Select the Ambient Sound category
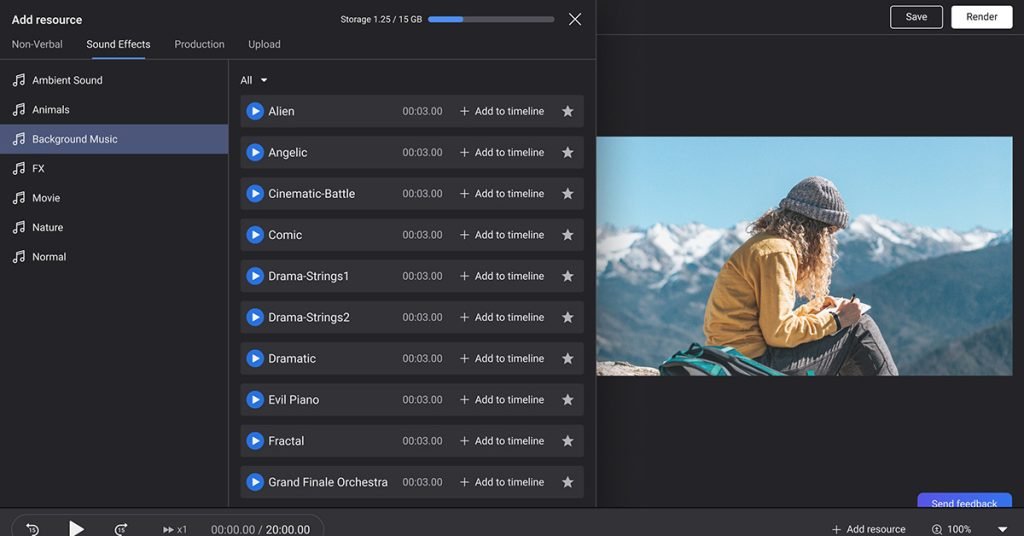Viewport: 1024px width, 536px height. 67,80
